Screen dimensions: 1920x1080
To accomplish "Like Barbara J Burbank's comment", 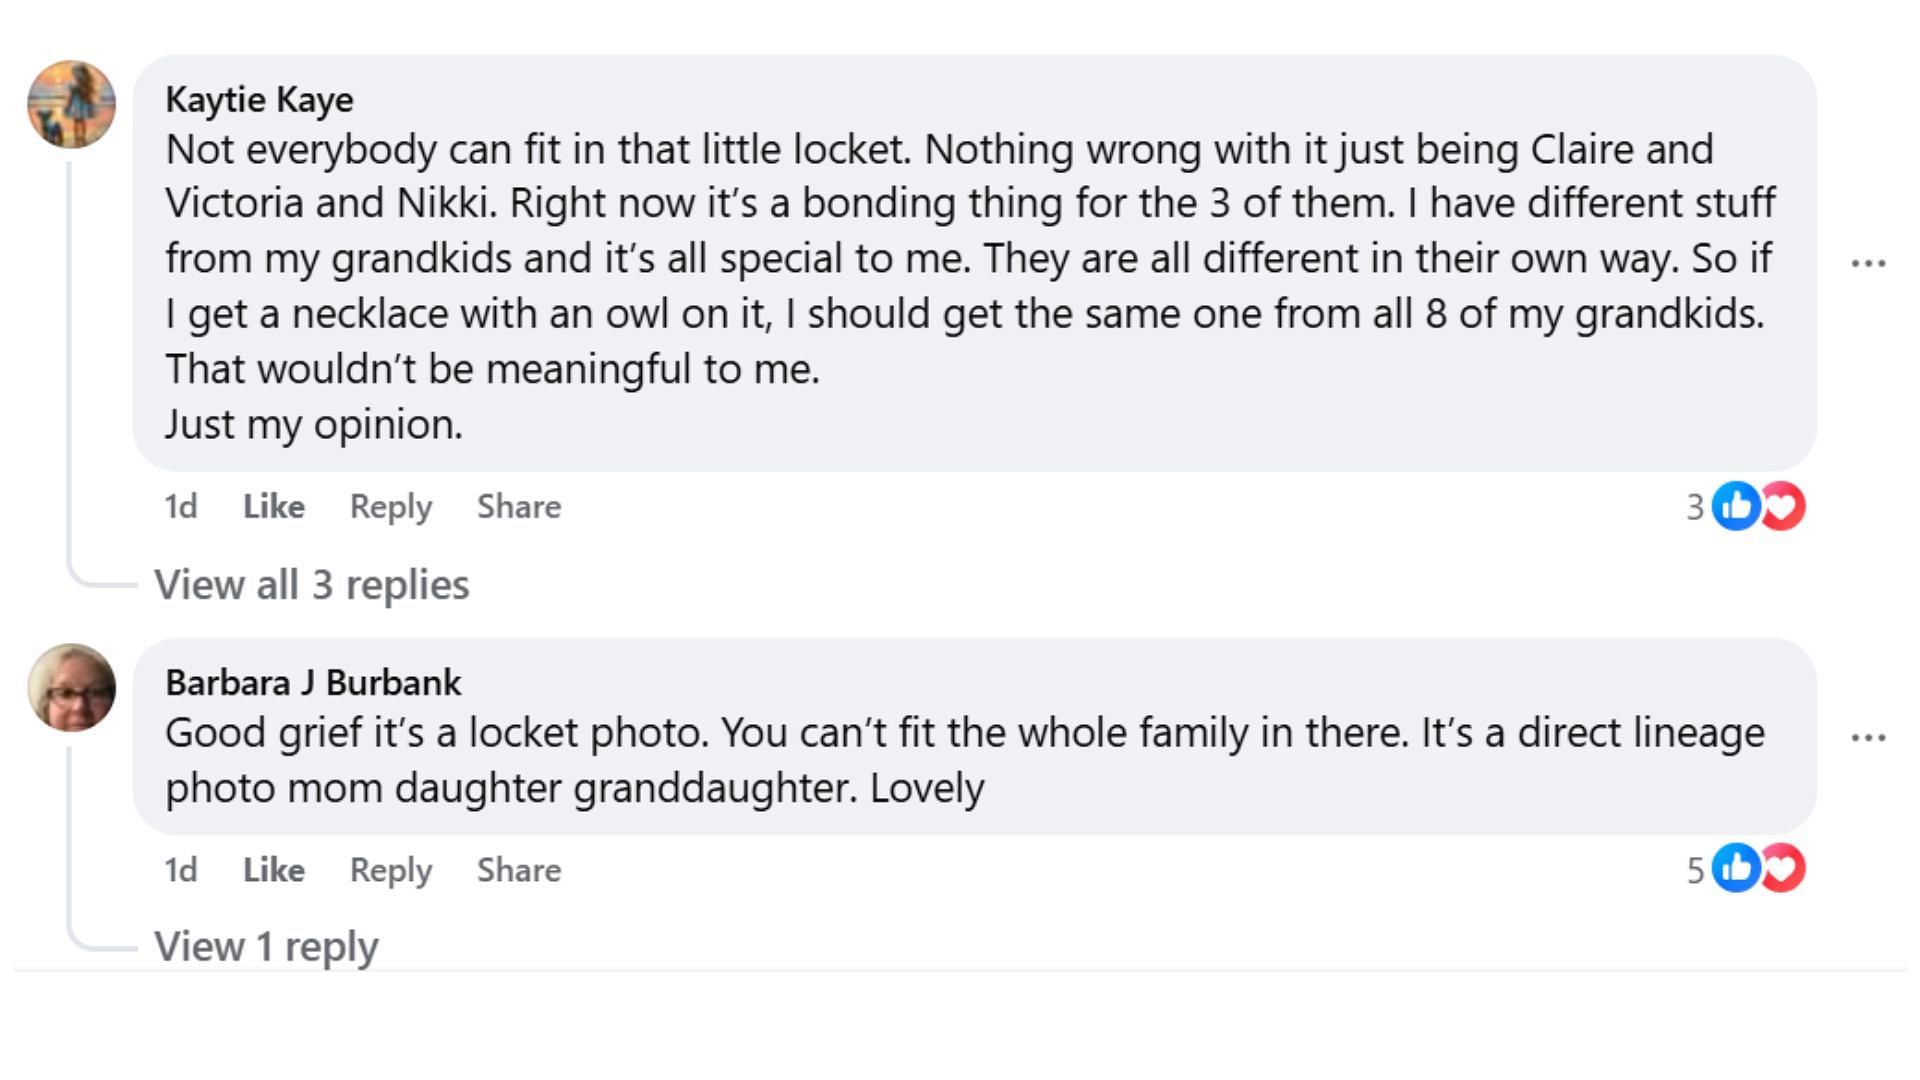I will pos(273,870).
